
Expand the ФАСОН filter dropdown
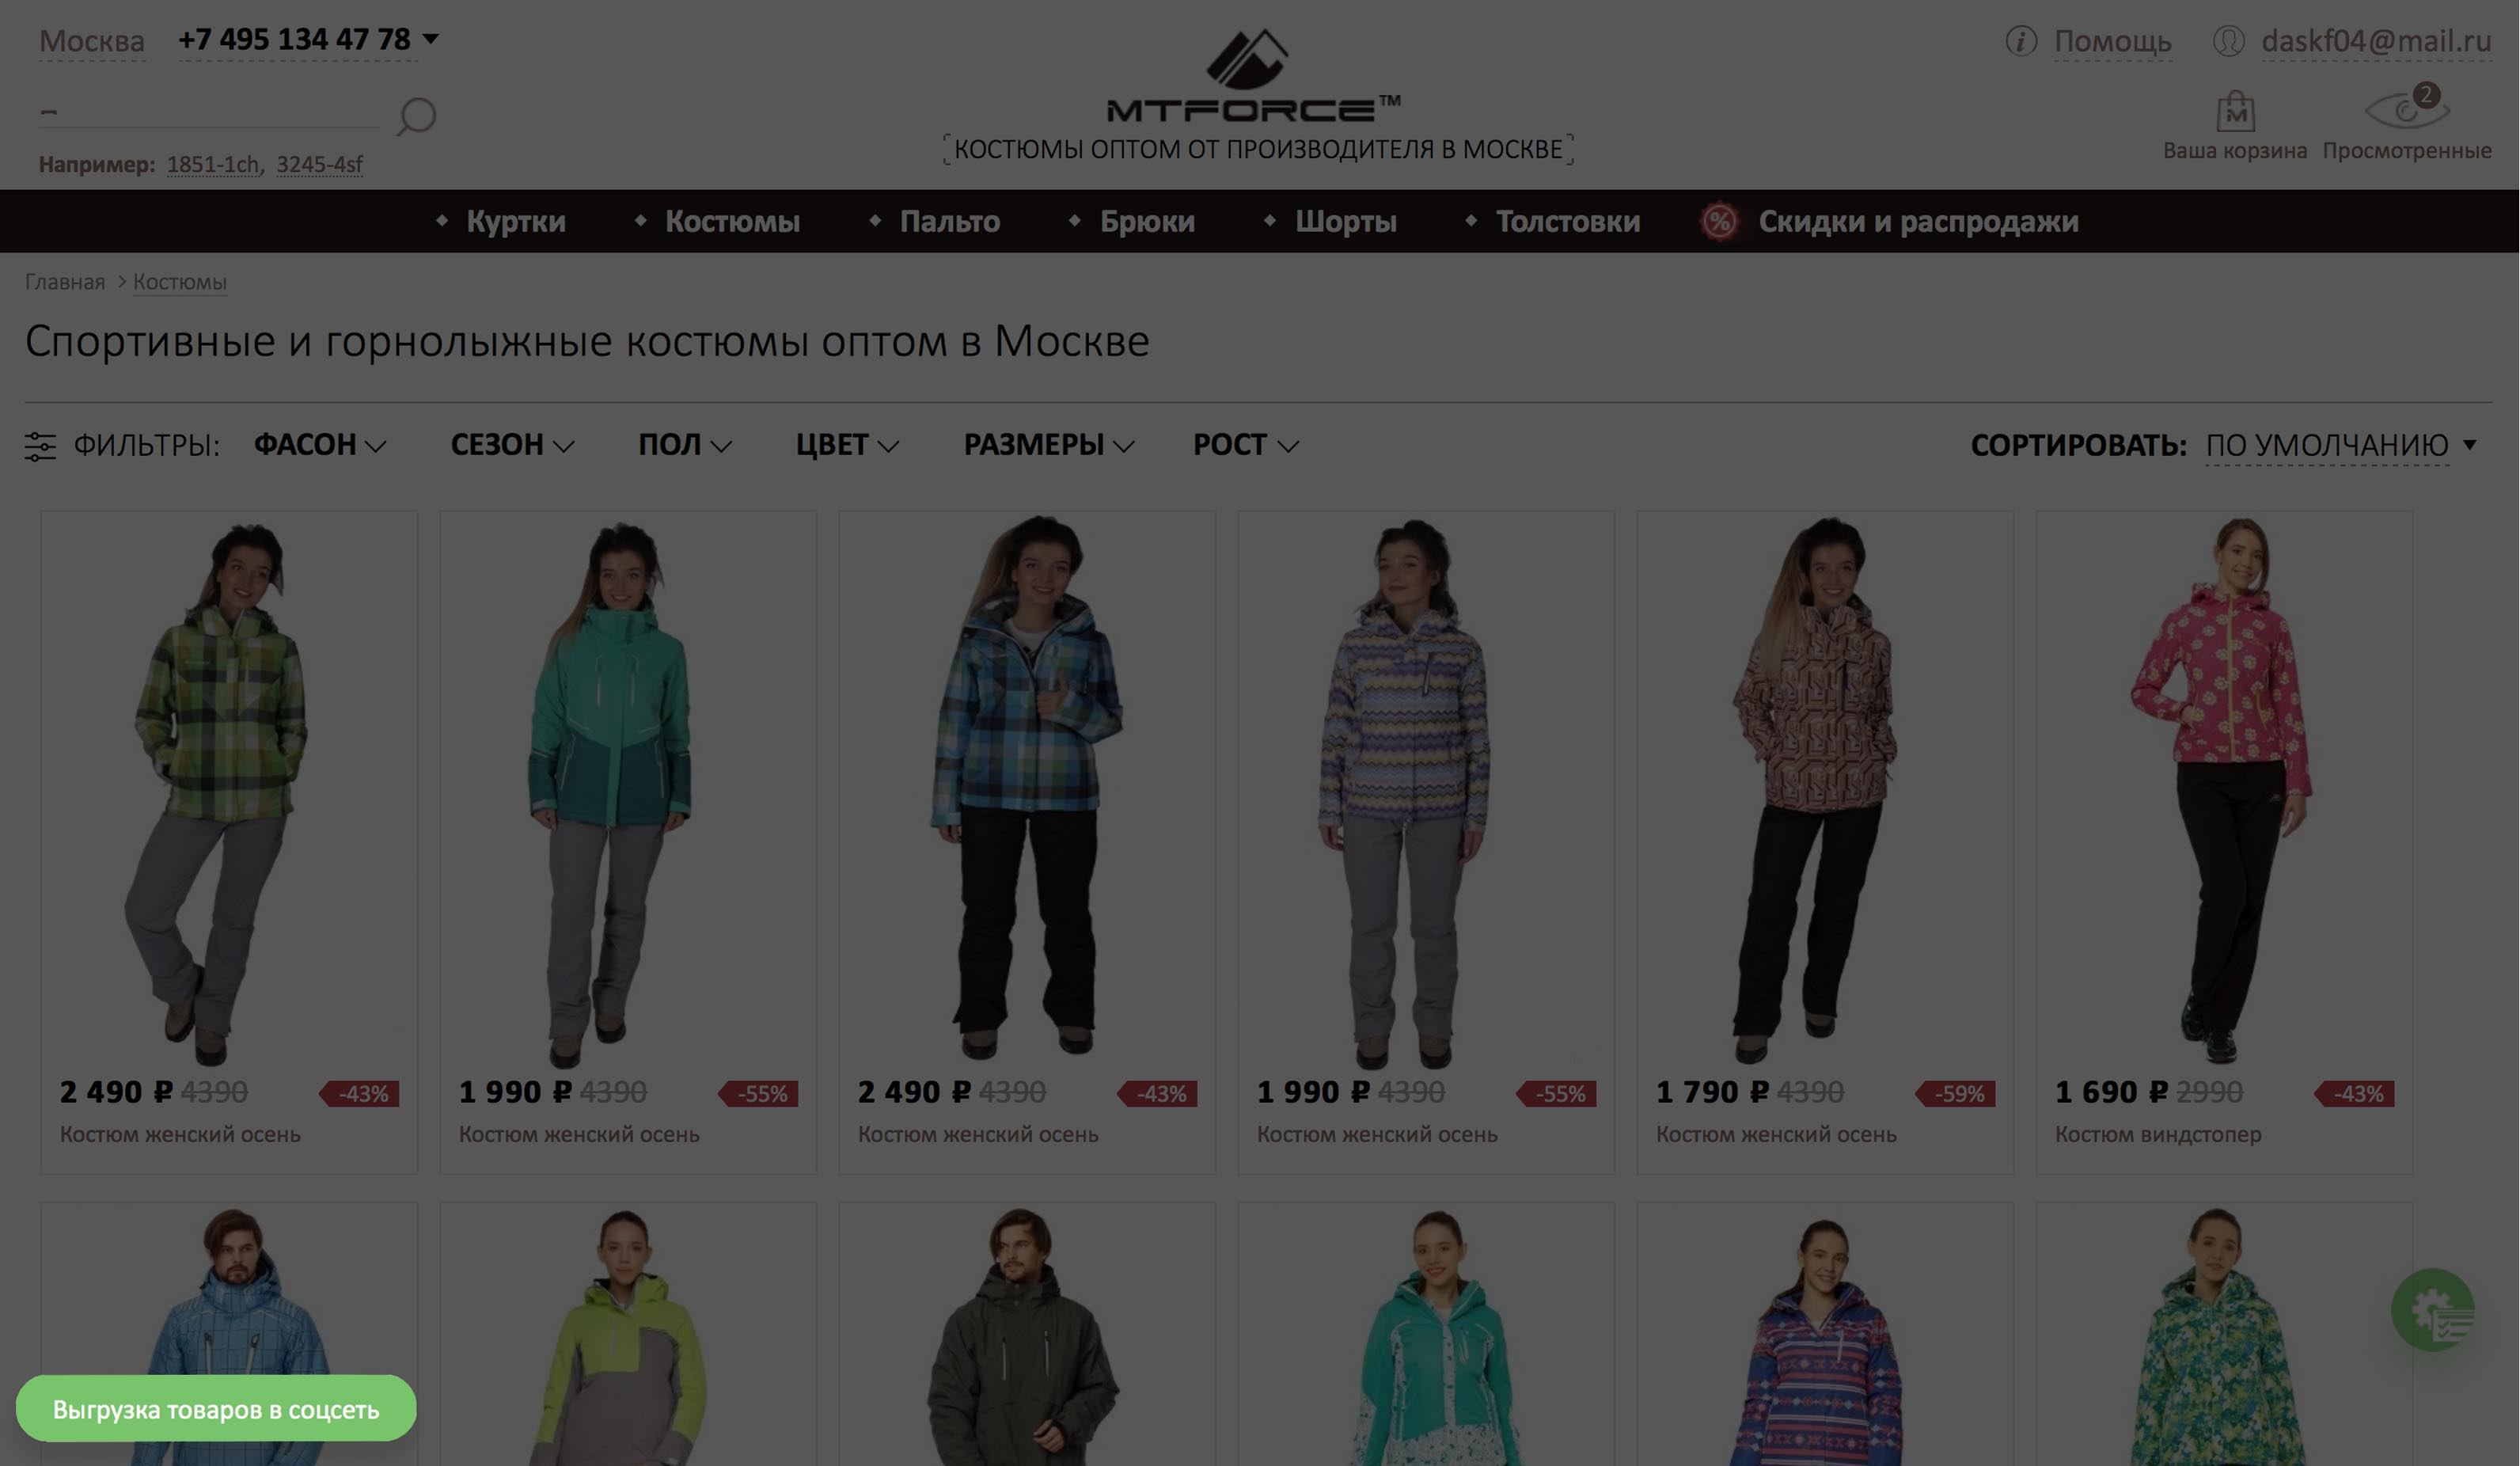[x=319, y=445]
